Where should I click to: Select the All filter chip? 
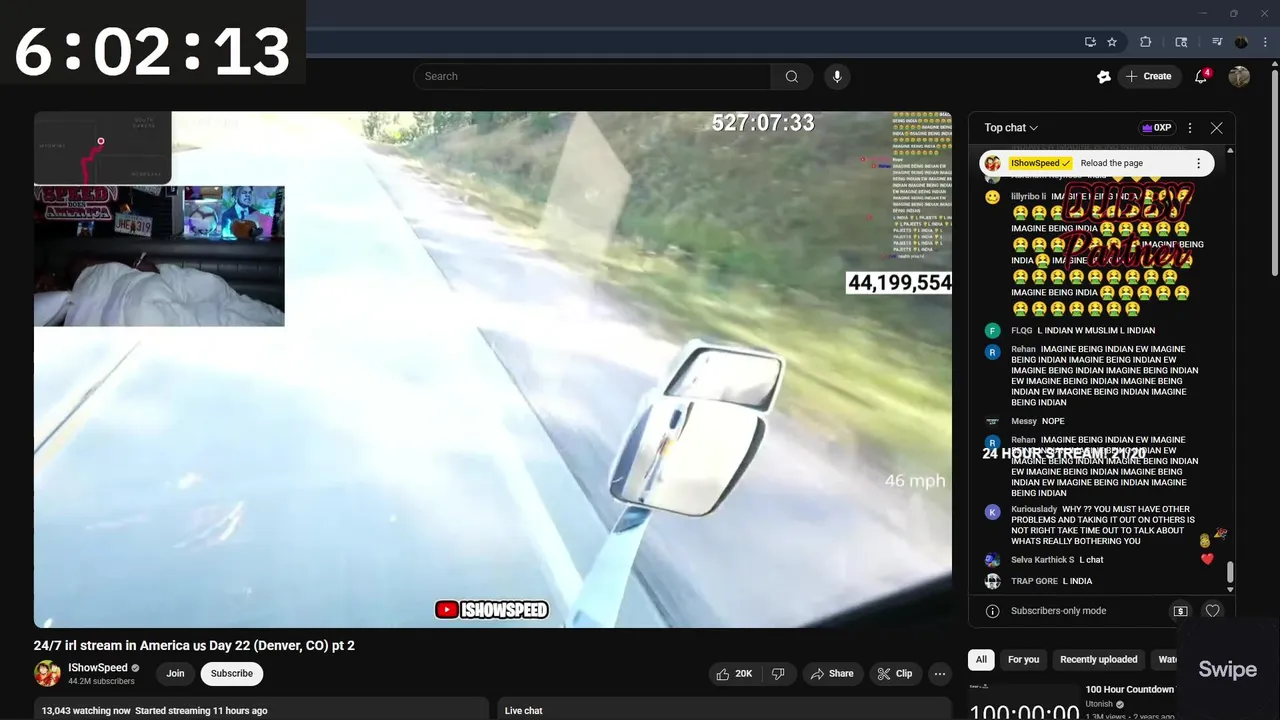[981, 660]
